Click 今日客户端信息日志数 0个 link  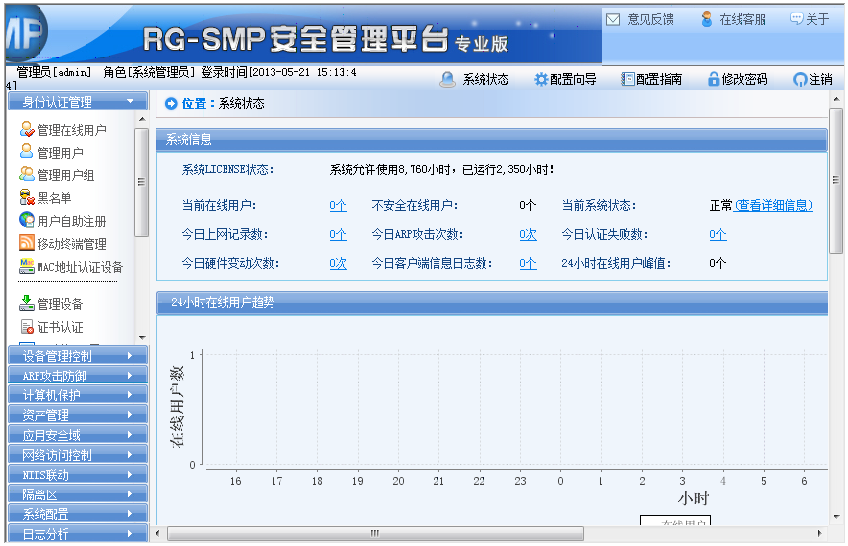pos(528,263)
